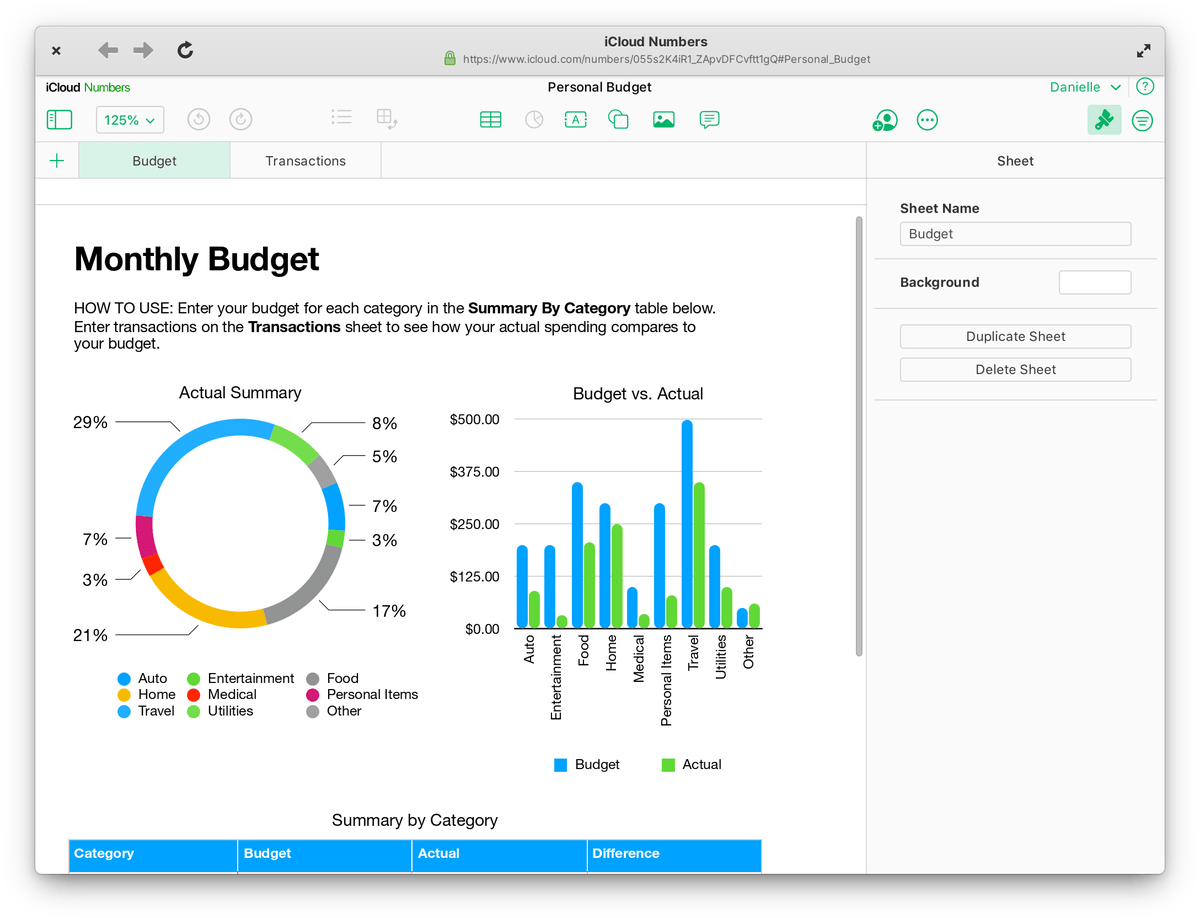Open the Background color swatch
Viewport: 1200px width, 918px height.
pyautogui.click(x=1095, y=283)
